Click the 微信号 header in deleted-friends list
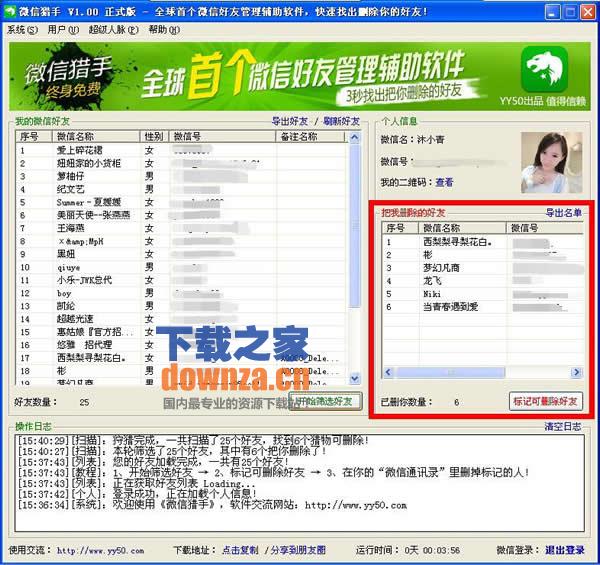 point(545,228)
